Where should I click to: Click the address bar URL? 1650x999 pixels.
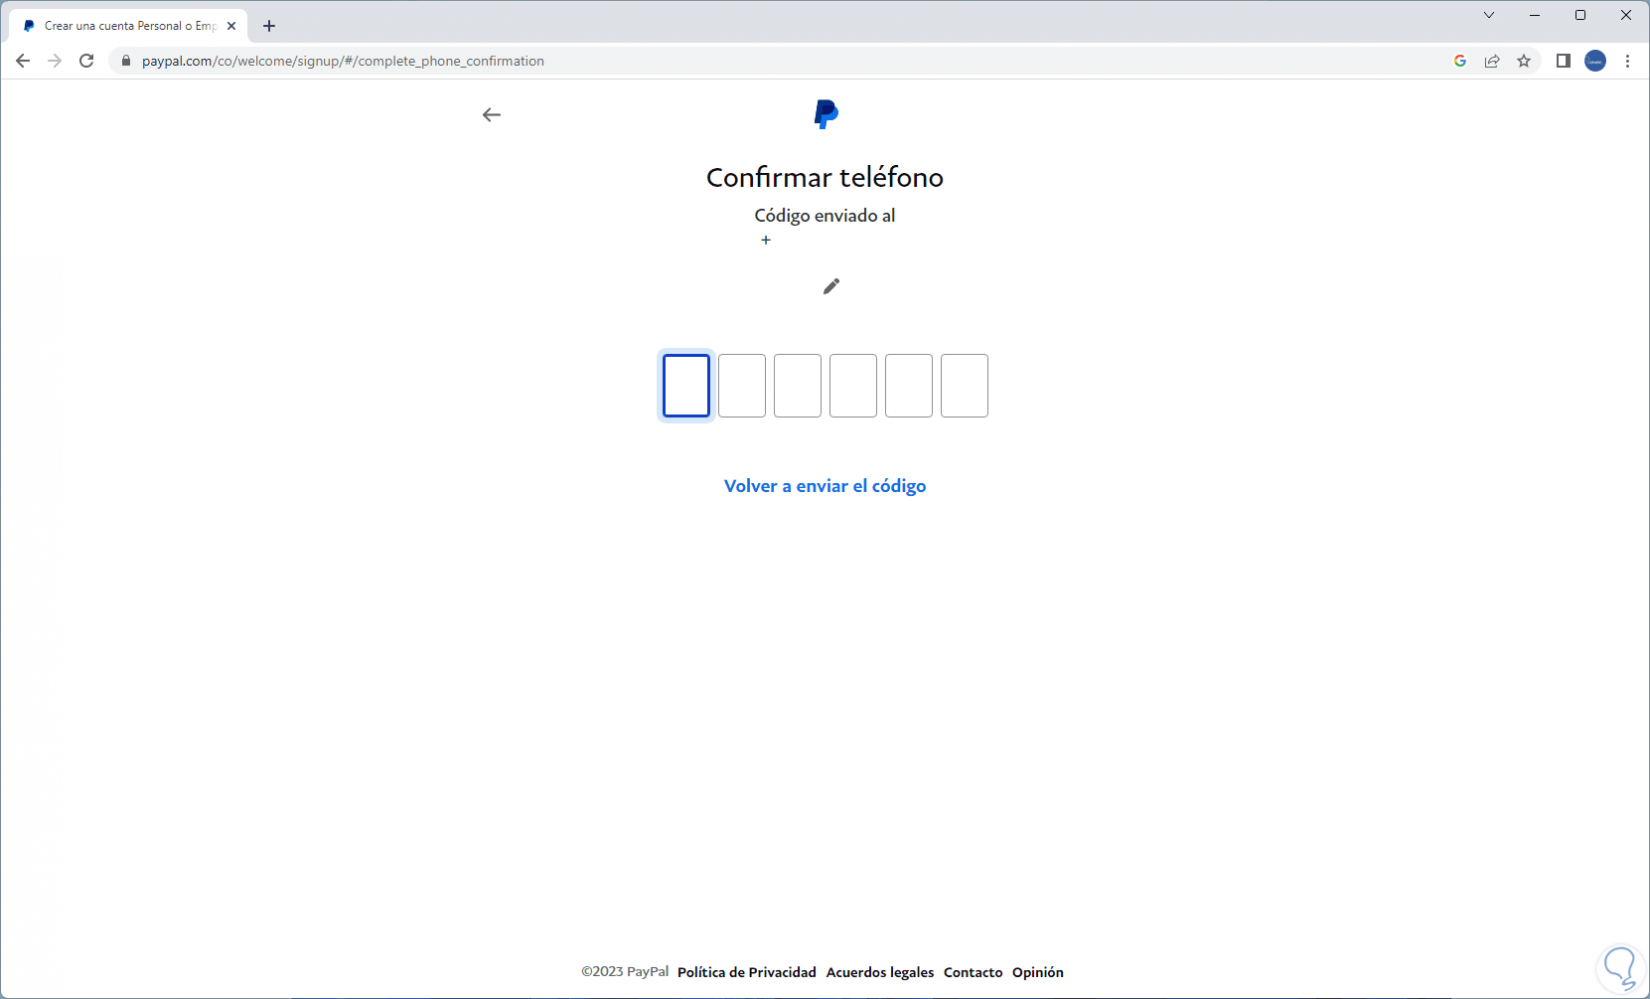coord(343,61)
